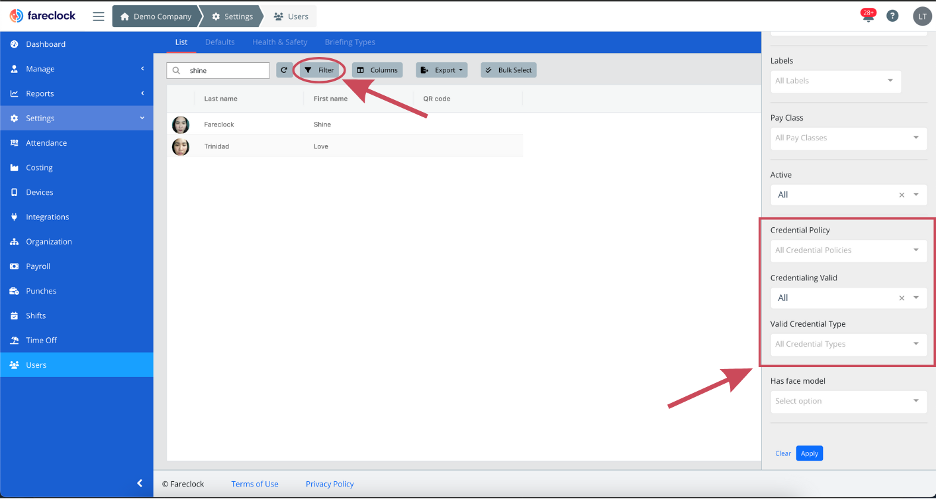
Task: Apply the selected filters
Action: 809,454
